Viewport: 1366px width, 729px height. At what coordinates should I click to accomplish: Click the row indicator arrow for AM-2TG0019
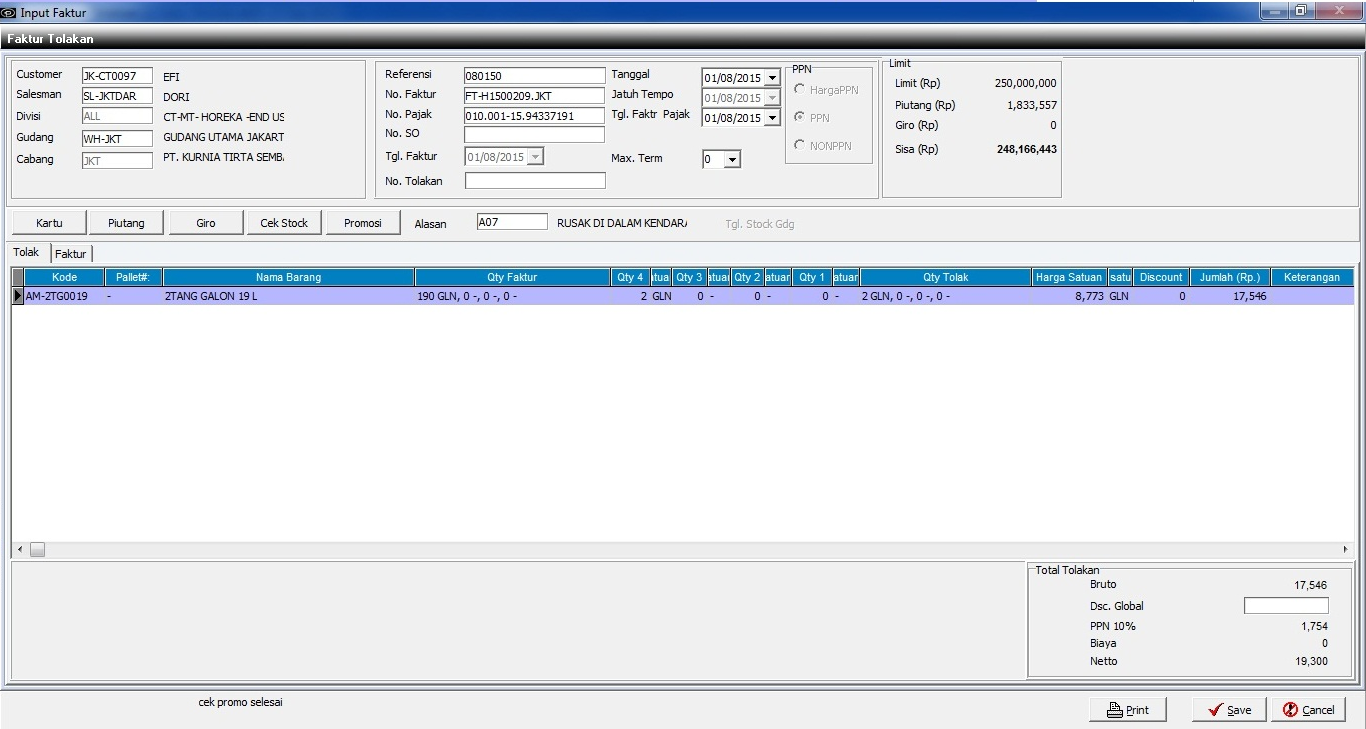click(x=18, y=297)
